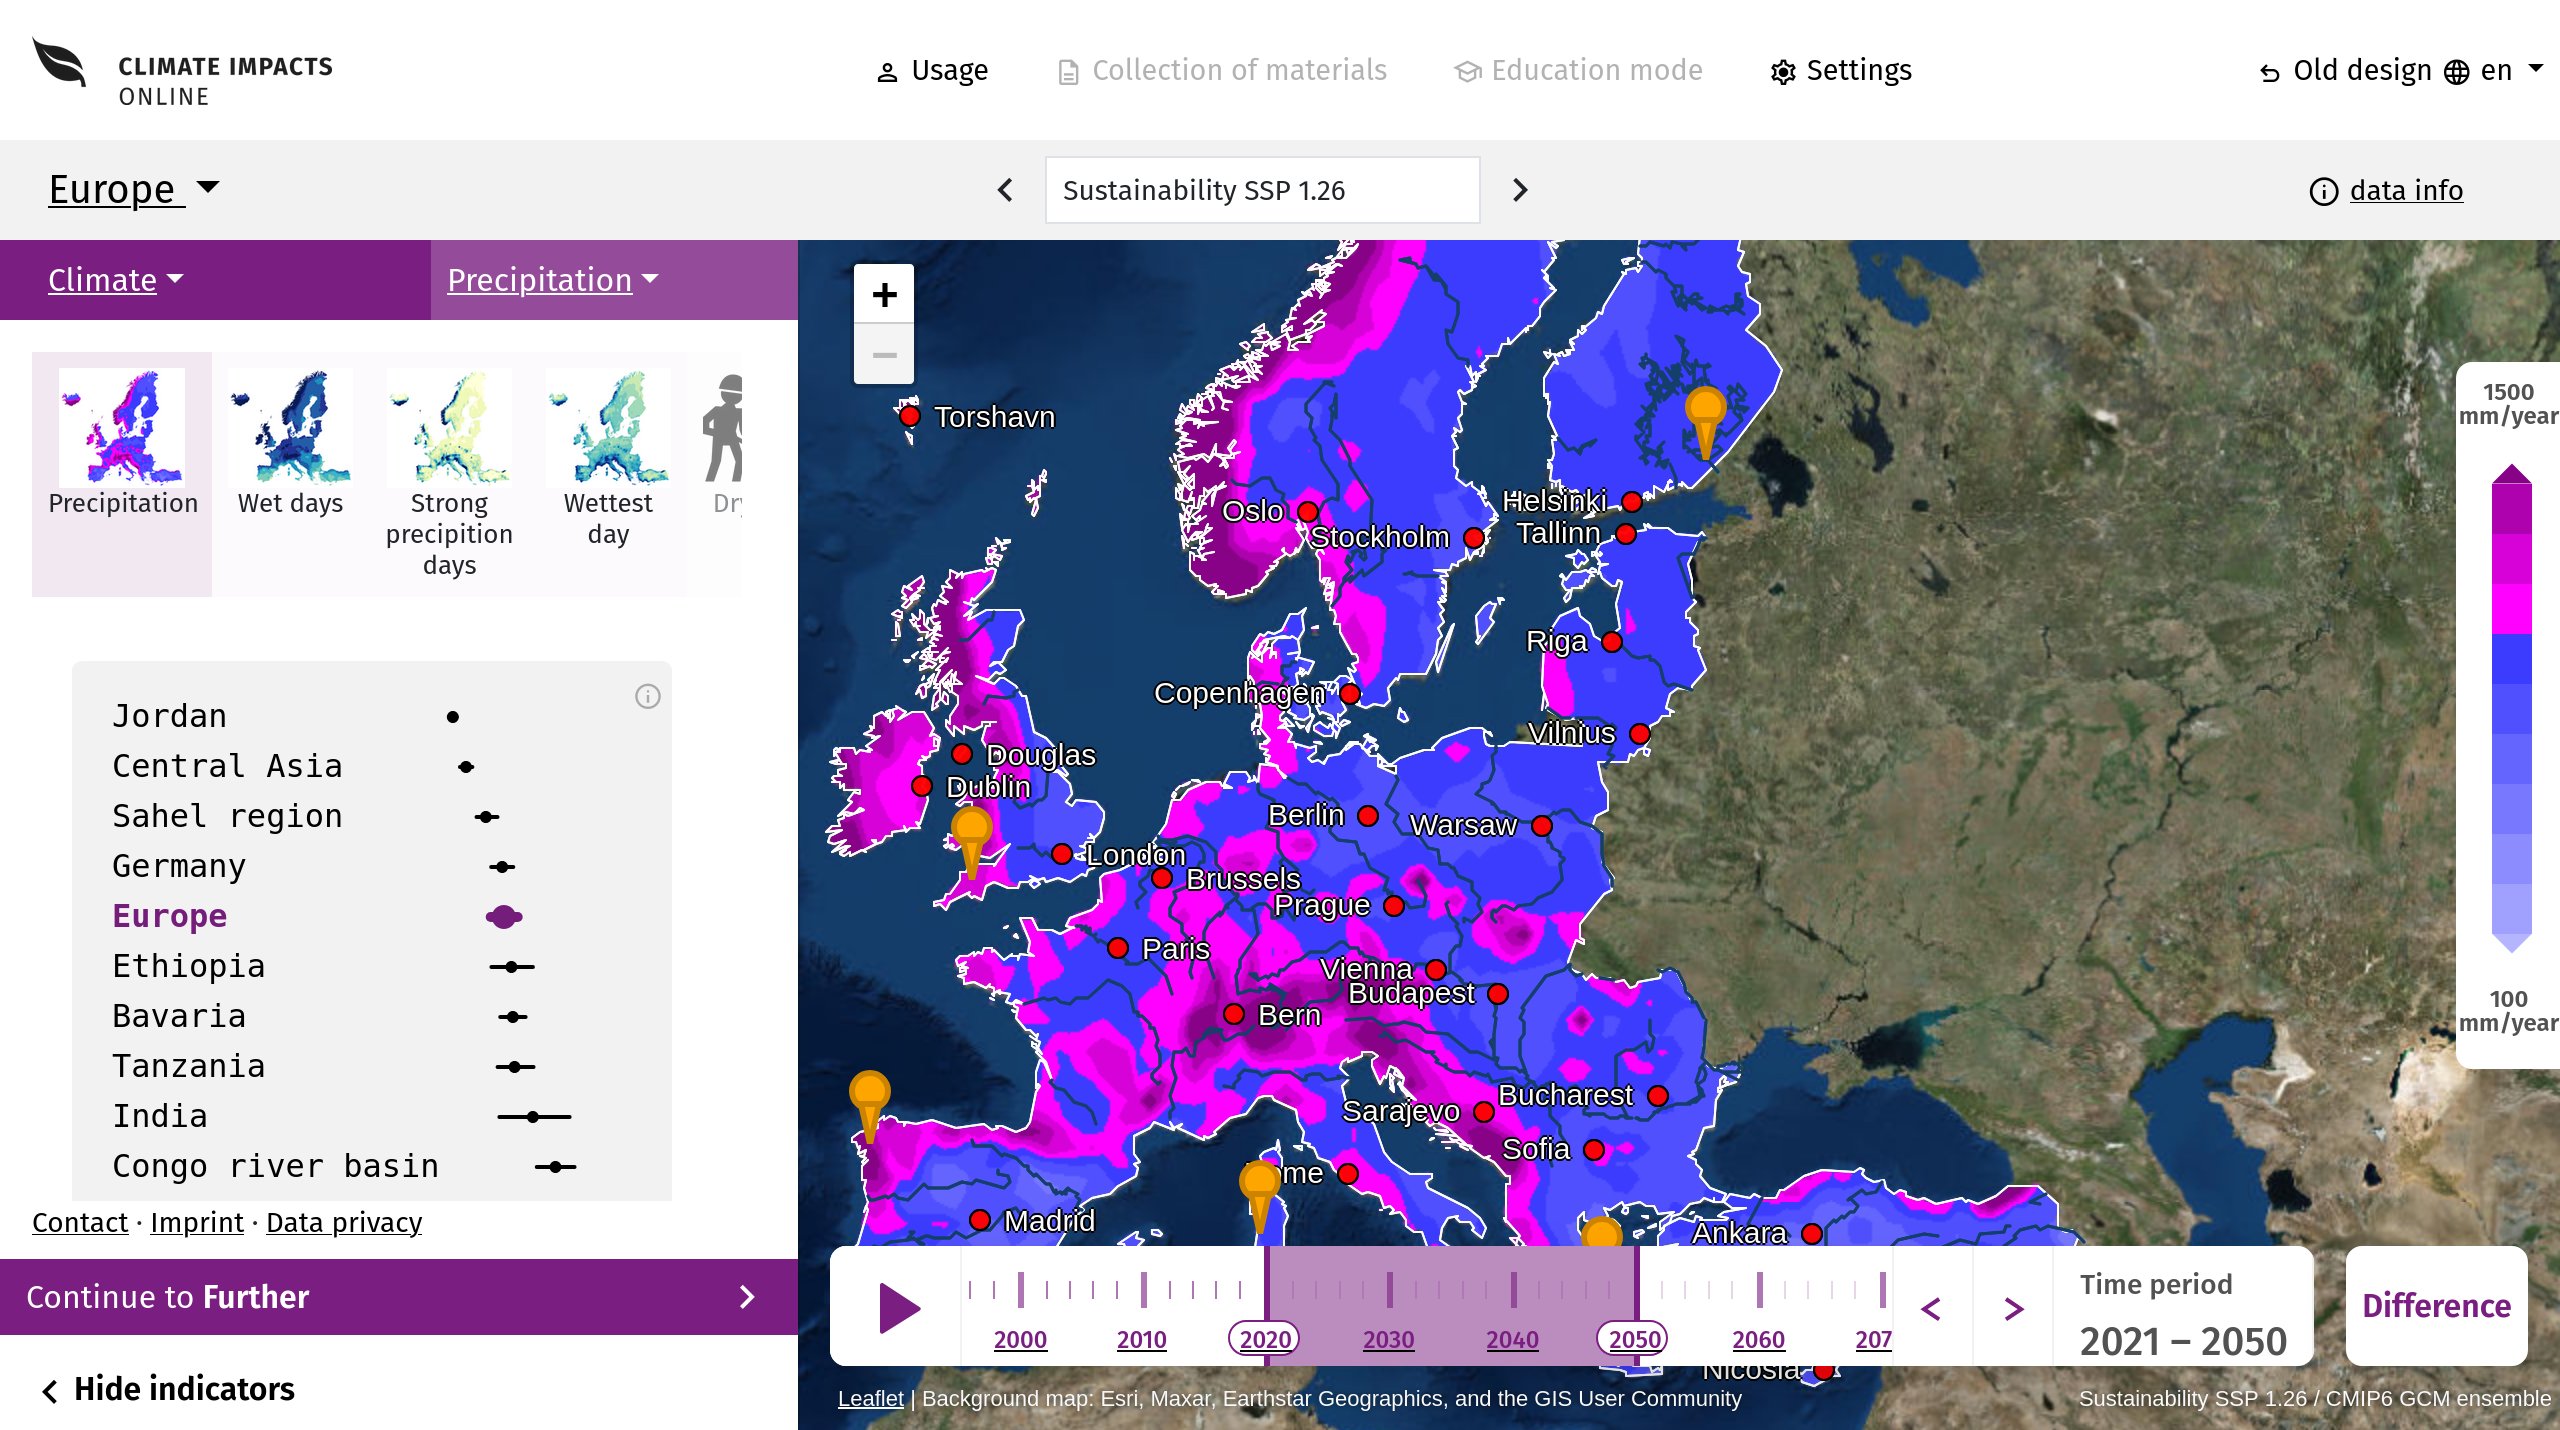Open the data info link
2560x1430 pixels.
(x=2406, y=190)
